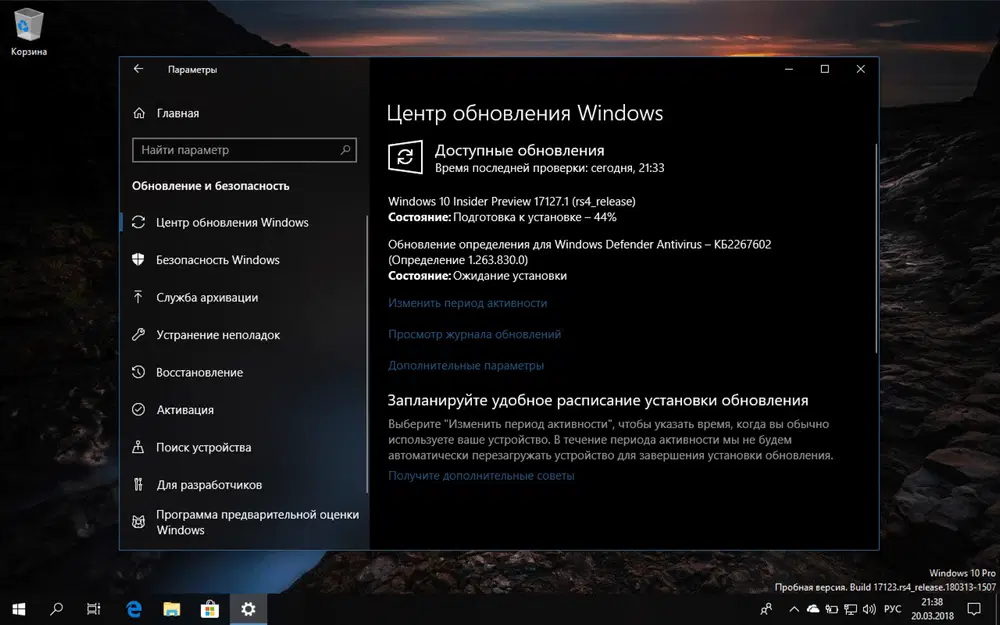
Task: Click 'Запланируйте удобное расписание установки обновления' heading
Action: click(x=598, y=401)
